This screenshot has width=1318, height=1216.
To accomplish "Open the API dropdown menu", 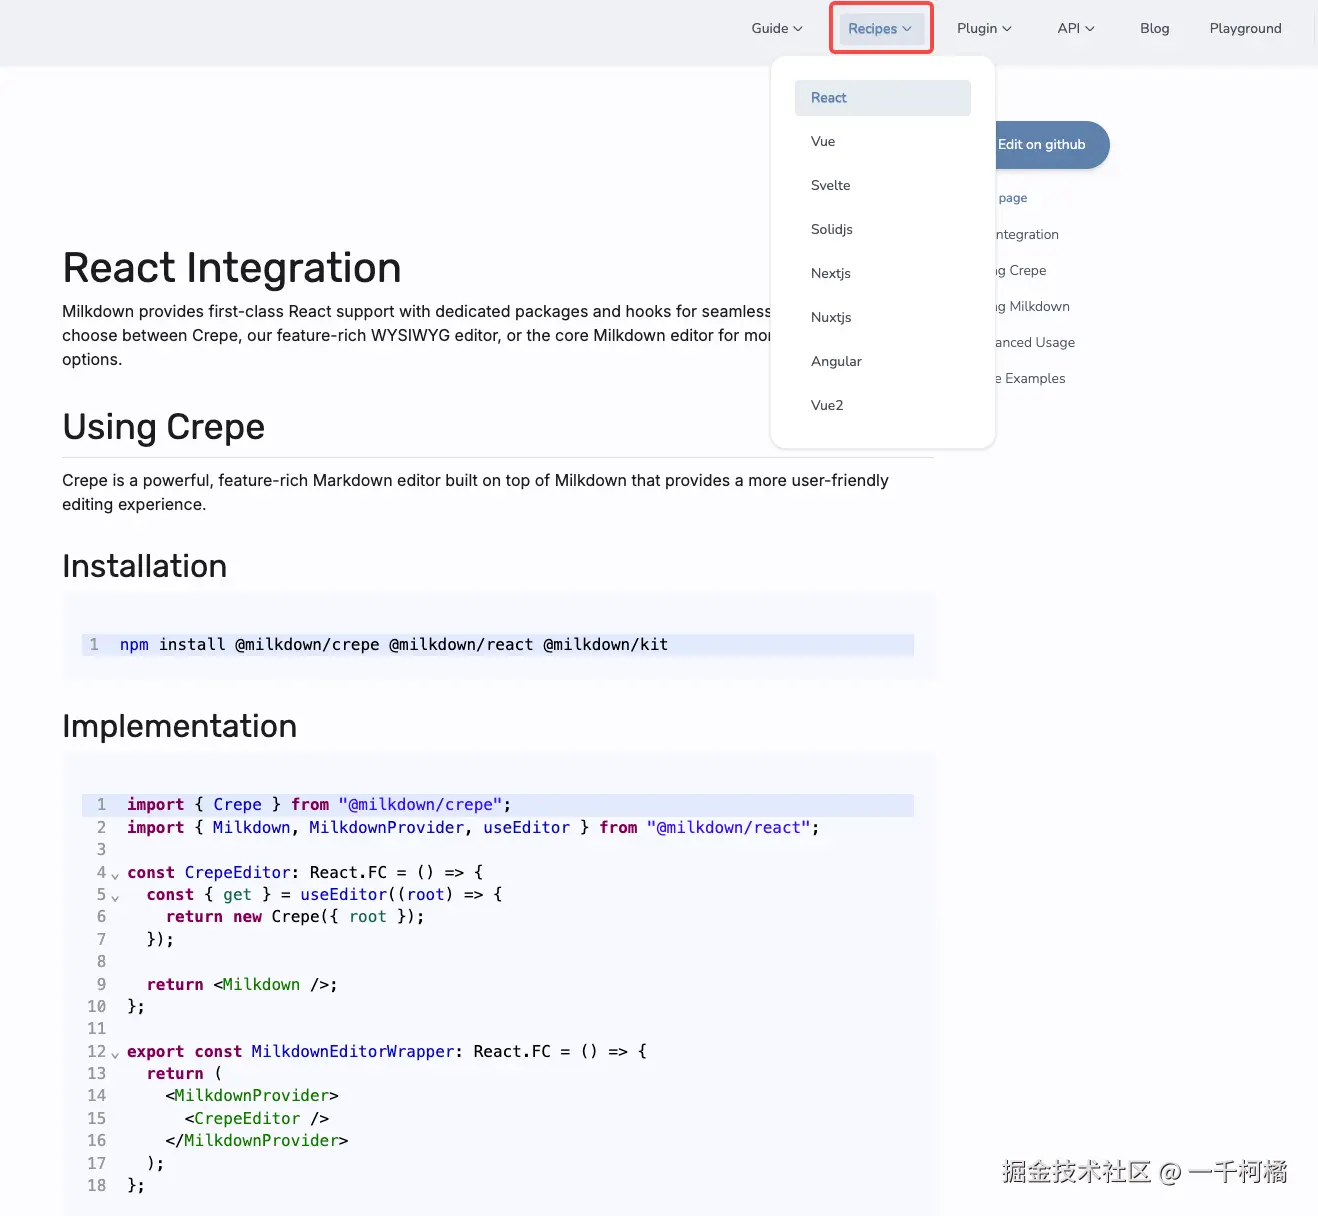I will (x=1076, y=28).
